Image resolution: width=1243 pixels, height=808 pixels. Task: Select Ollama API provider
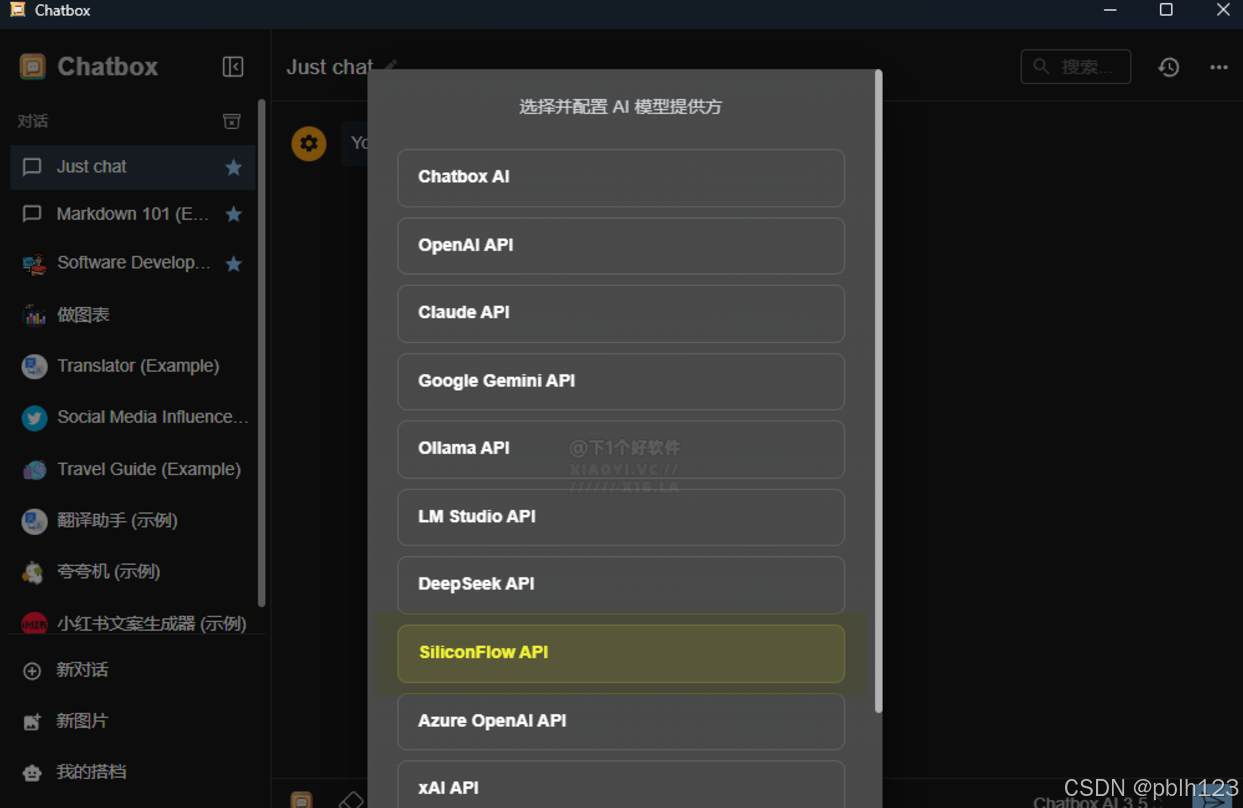point(621,449)
